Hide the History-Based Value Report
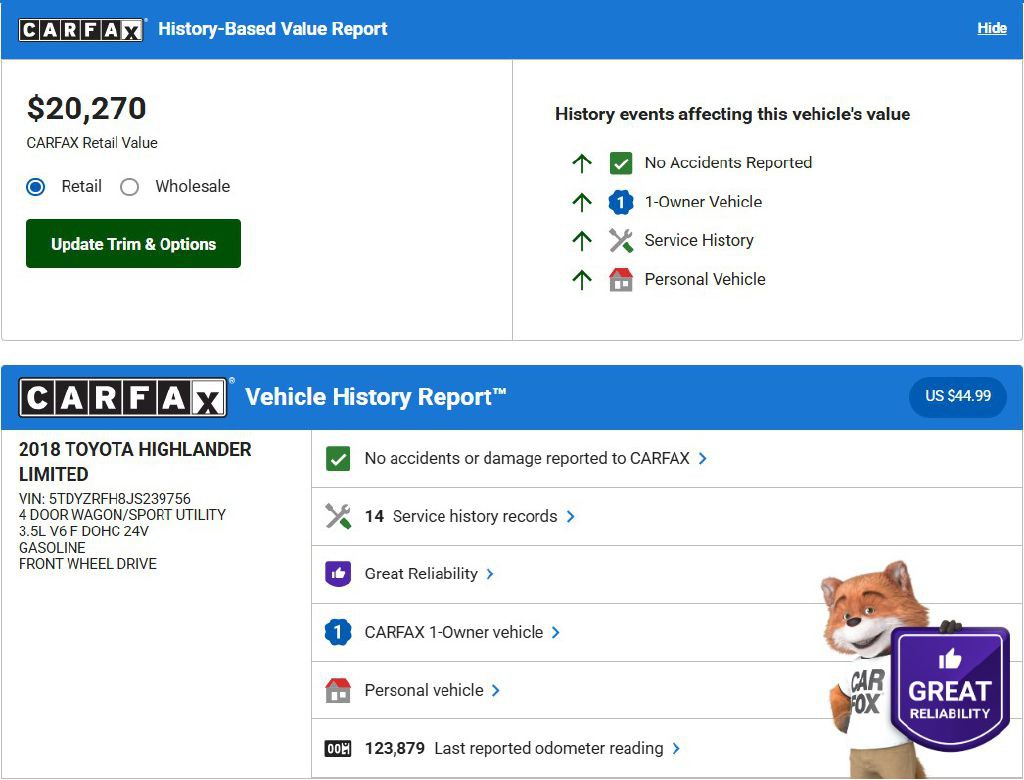 991,28
